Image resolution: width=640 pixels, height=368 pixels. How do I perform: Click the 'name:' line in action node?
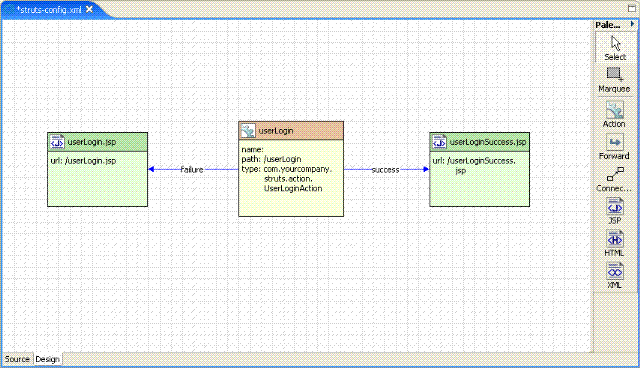tap(252, 150)
